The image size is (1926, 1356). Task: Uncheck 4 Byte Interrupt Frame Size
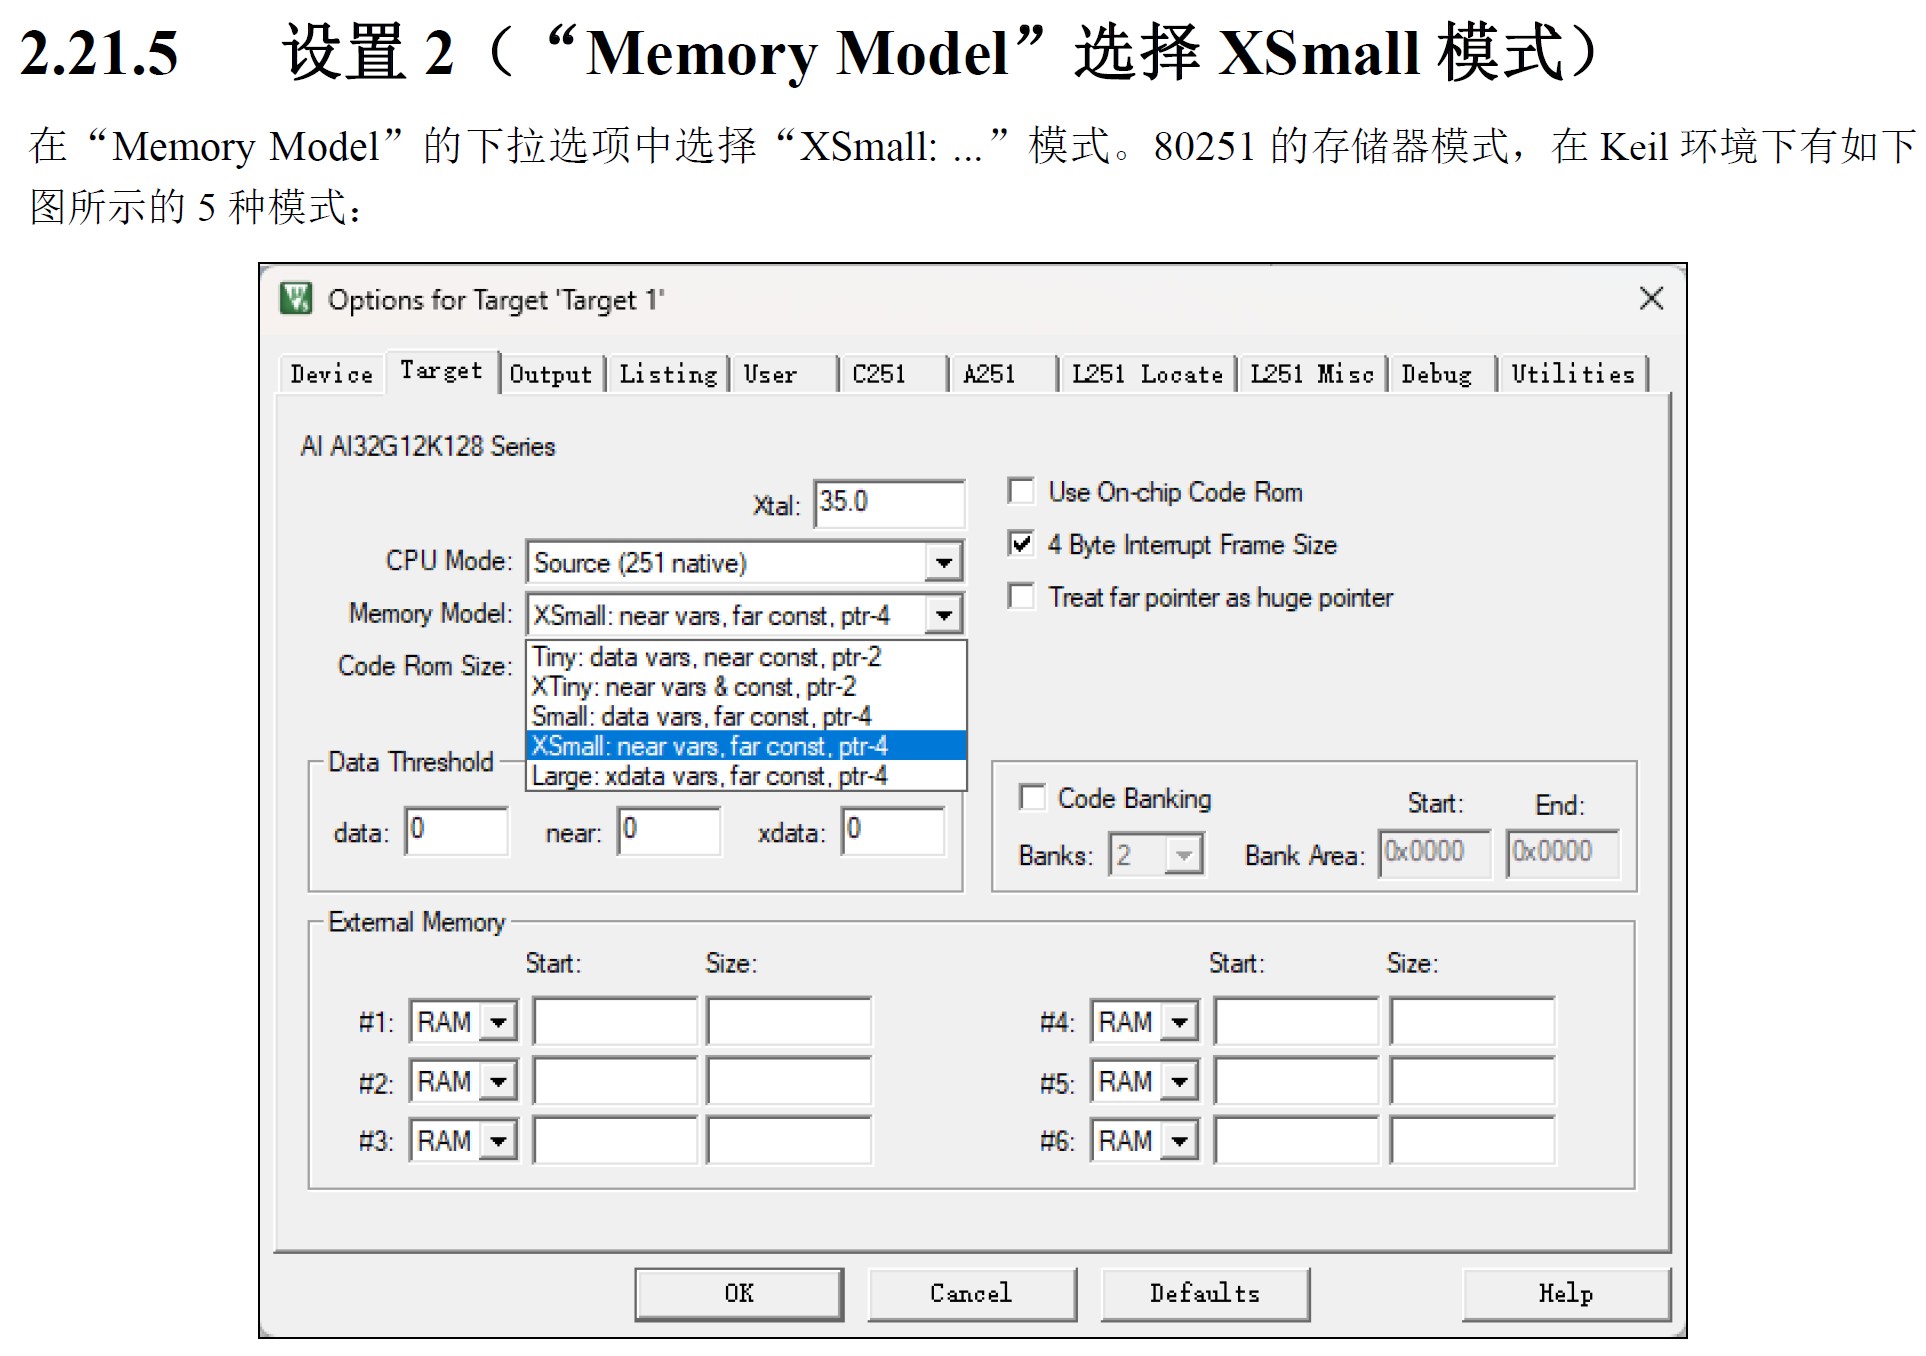click(1021, 543)
